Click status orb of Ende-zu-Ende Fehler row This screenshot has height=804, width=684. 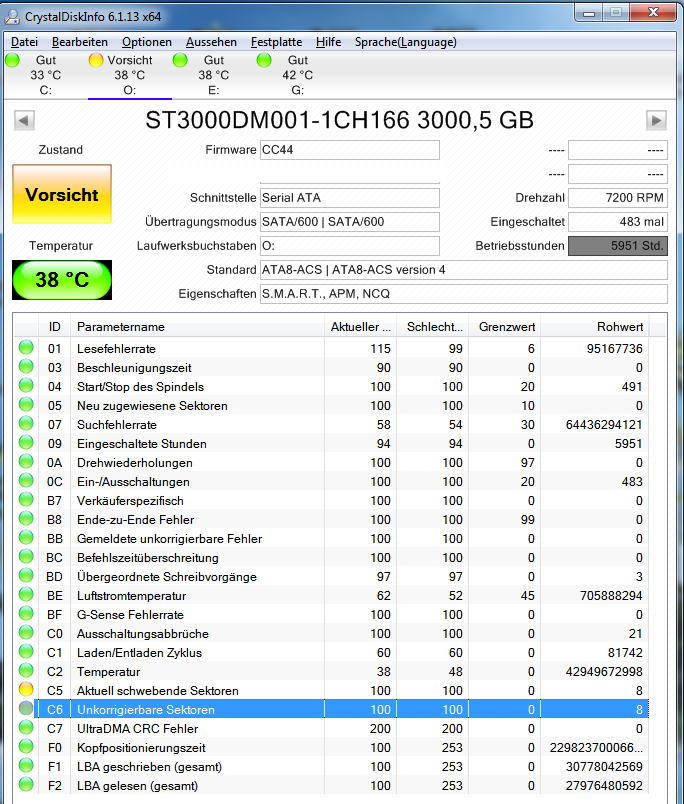[26, 518]
